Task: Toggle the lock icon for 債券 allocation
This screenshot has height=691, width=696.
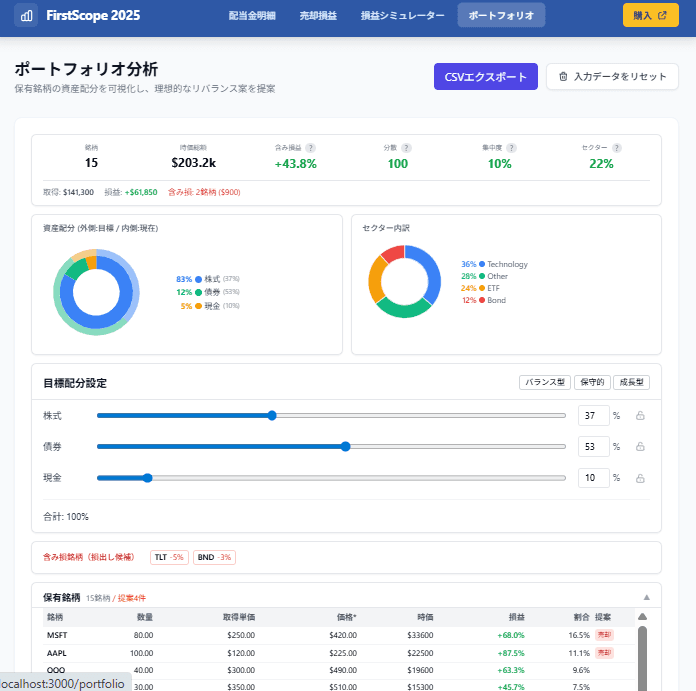Action: (x=640, y=447)
